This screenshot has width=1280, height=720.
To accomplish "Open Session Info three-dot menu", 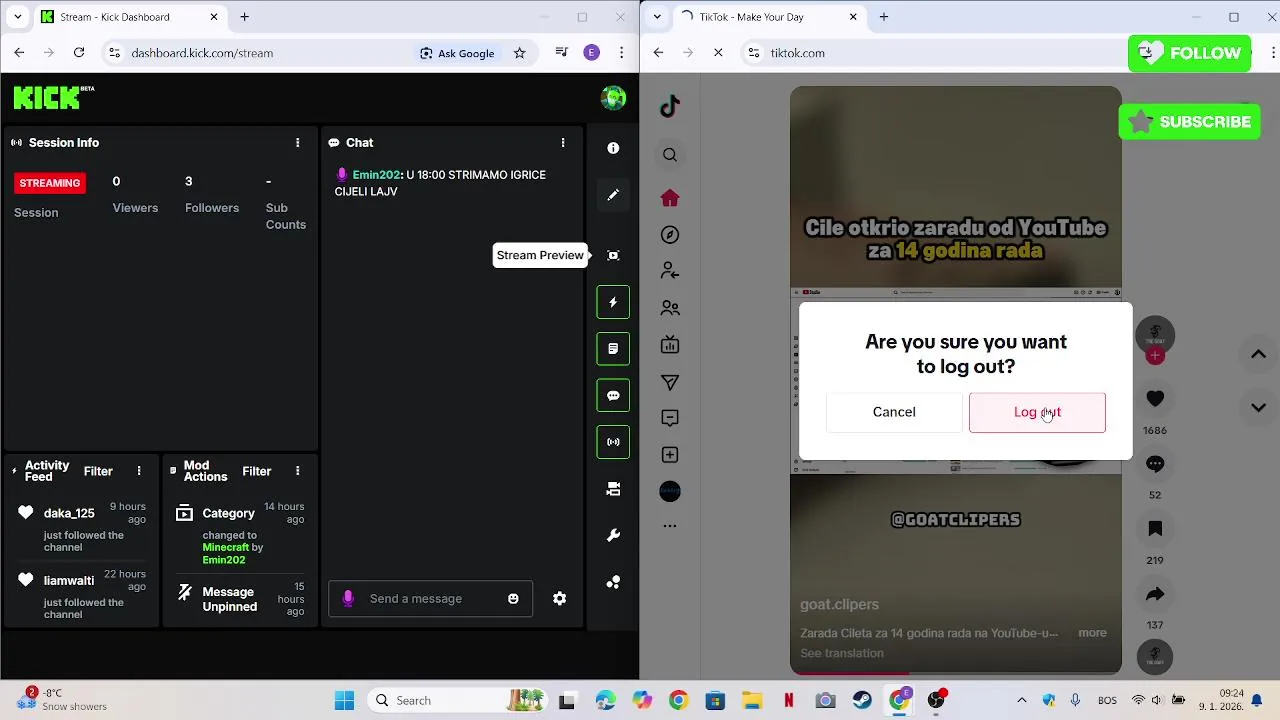I will coord(297,143).
